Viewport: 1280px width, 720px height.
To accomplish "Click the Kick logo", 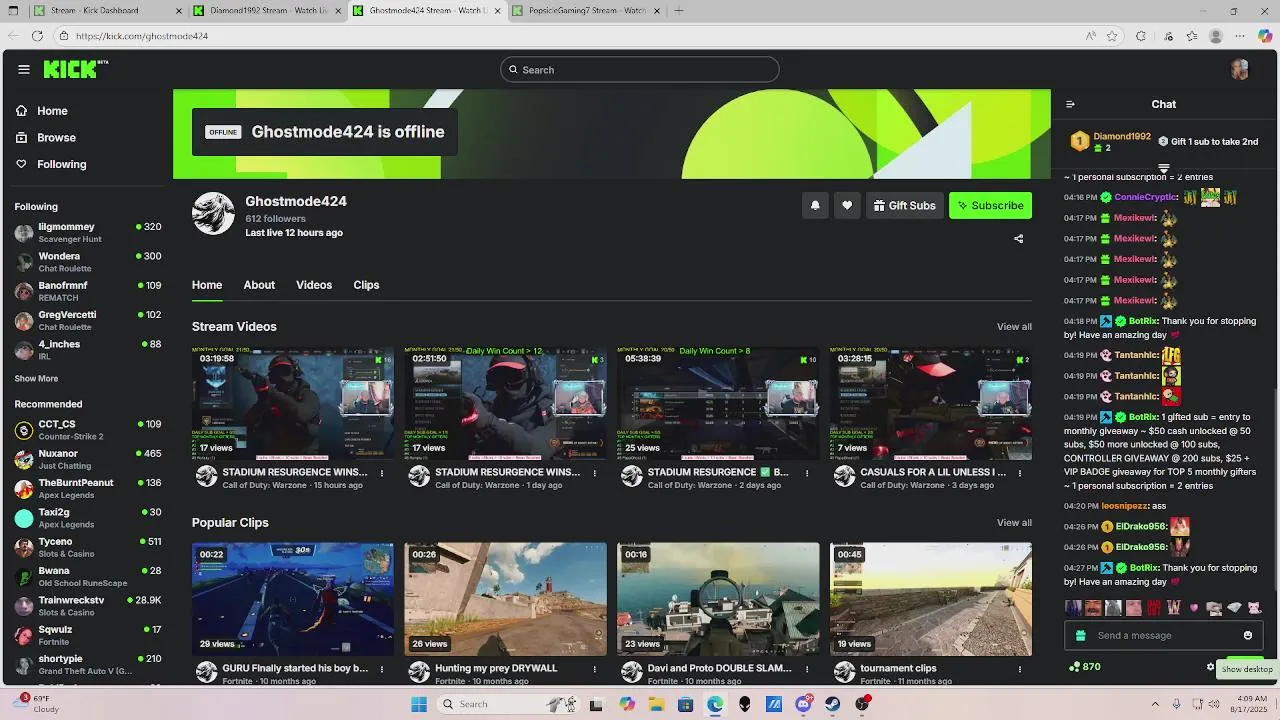I will point(75,69).
